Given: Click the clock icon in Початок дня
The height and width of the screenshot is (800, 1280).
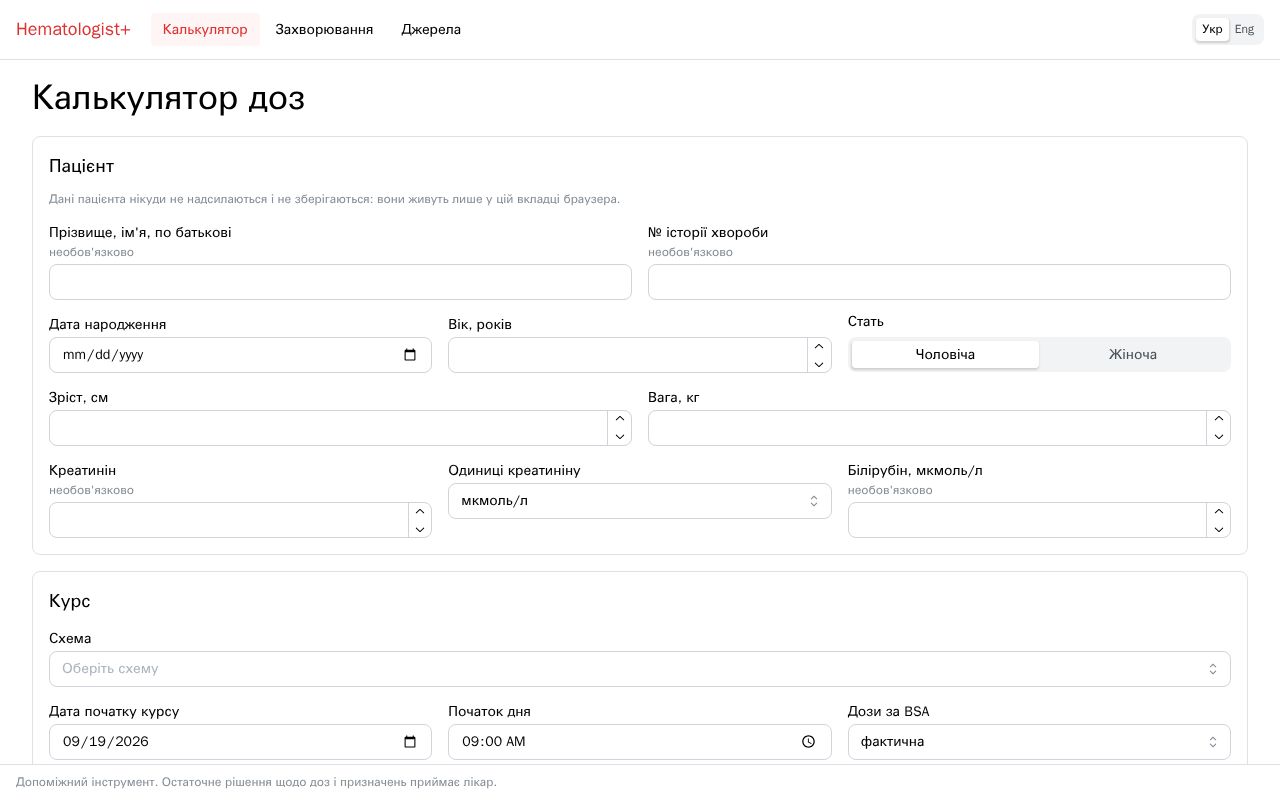Looking at the screenshot, I should point(809,742).
